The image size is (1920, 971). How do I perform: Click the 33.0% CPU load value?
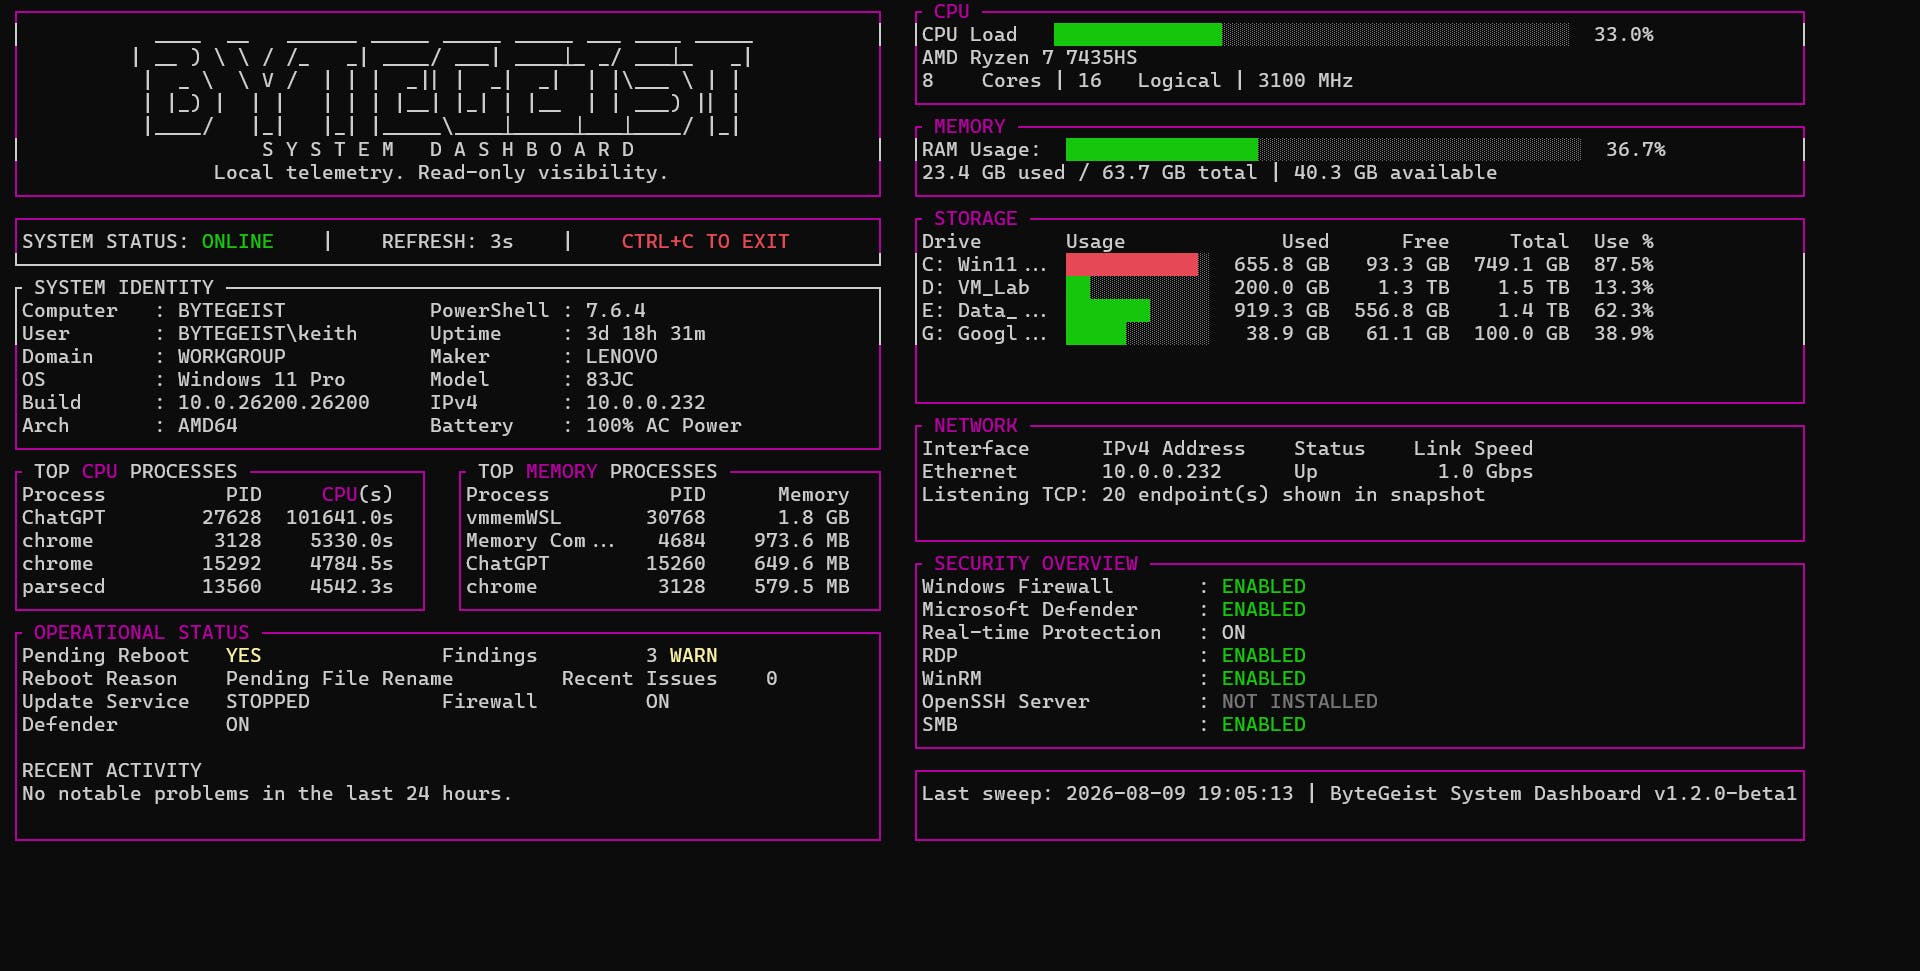pos(1624,34)
